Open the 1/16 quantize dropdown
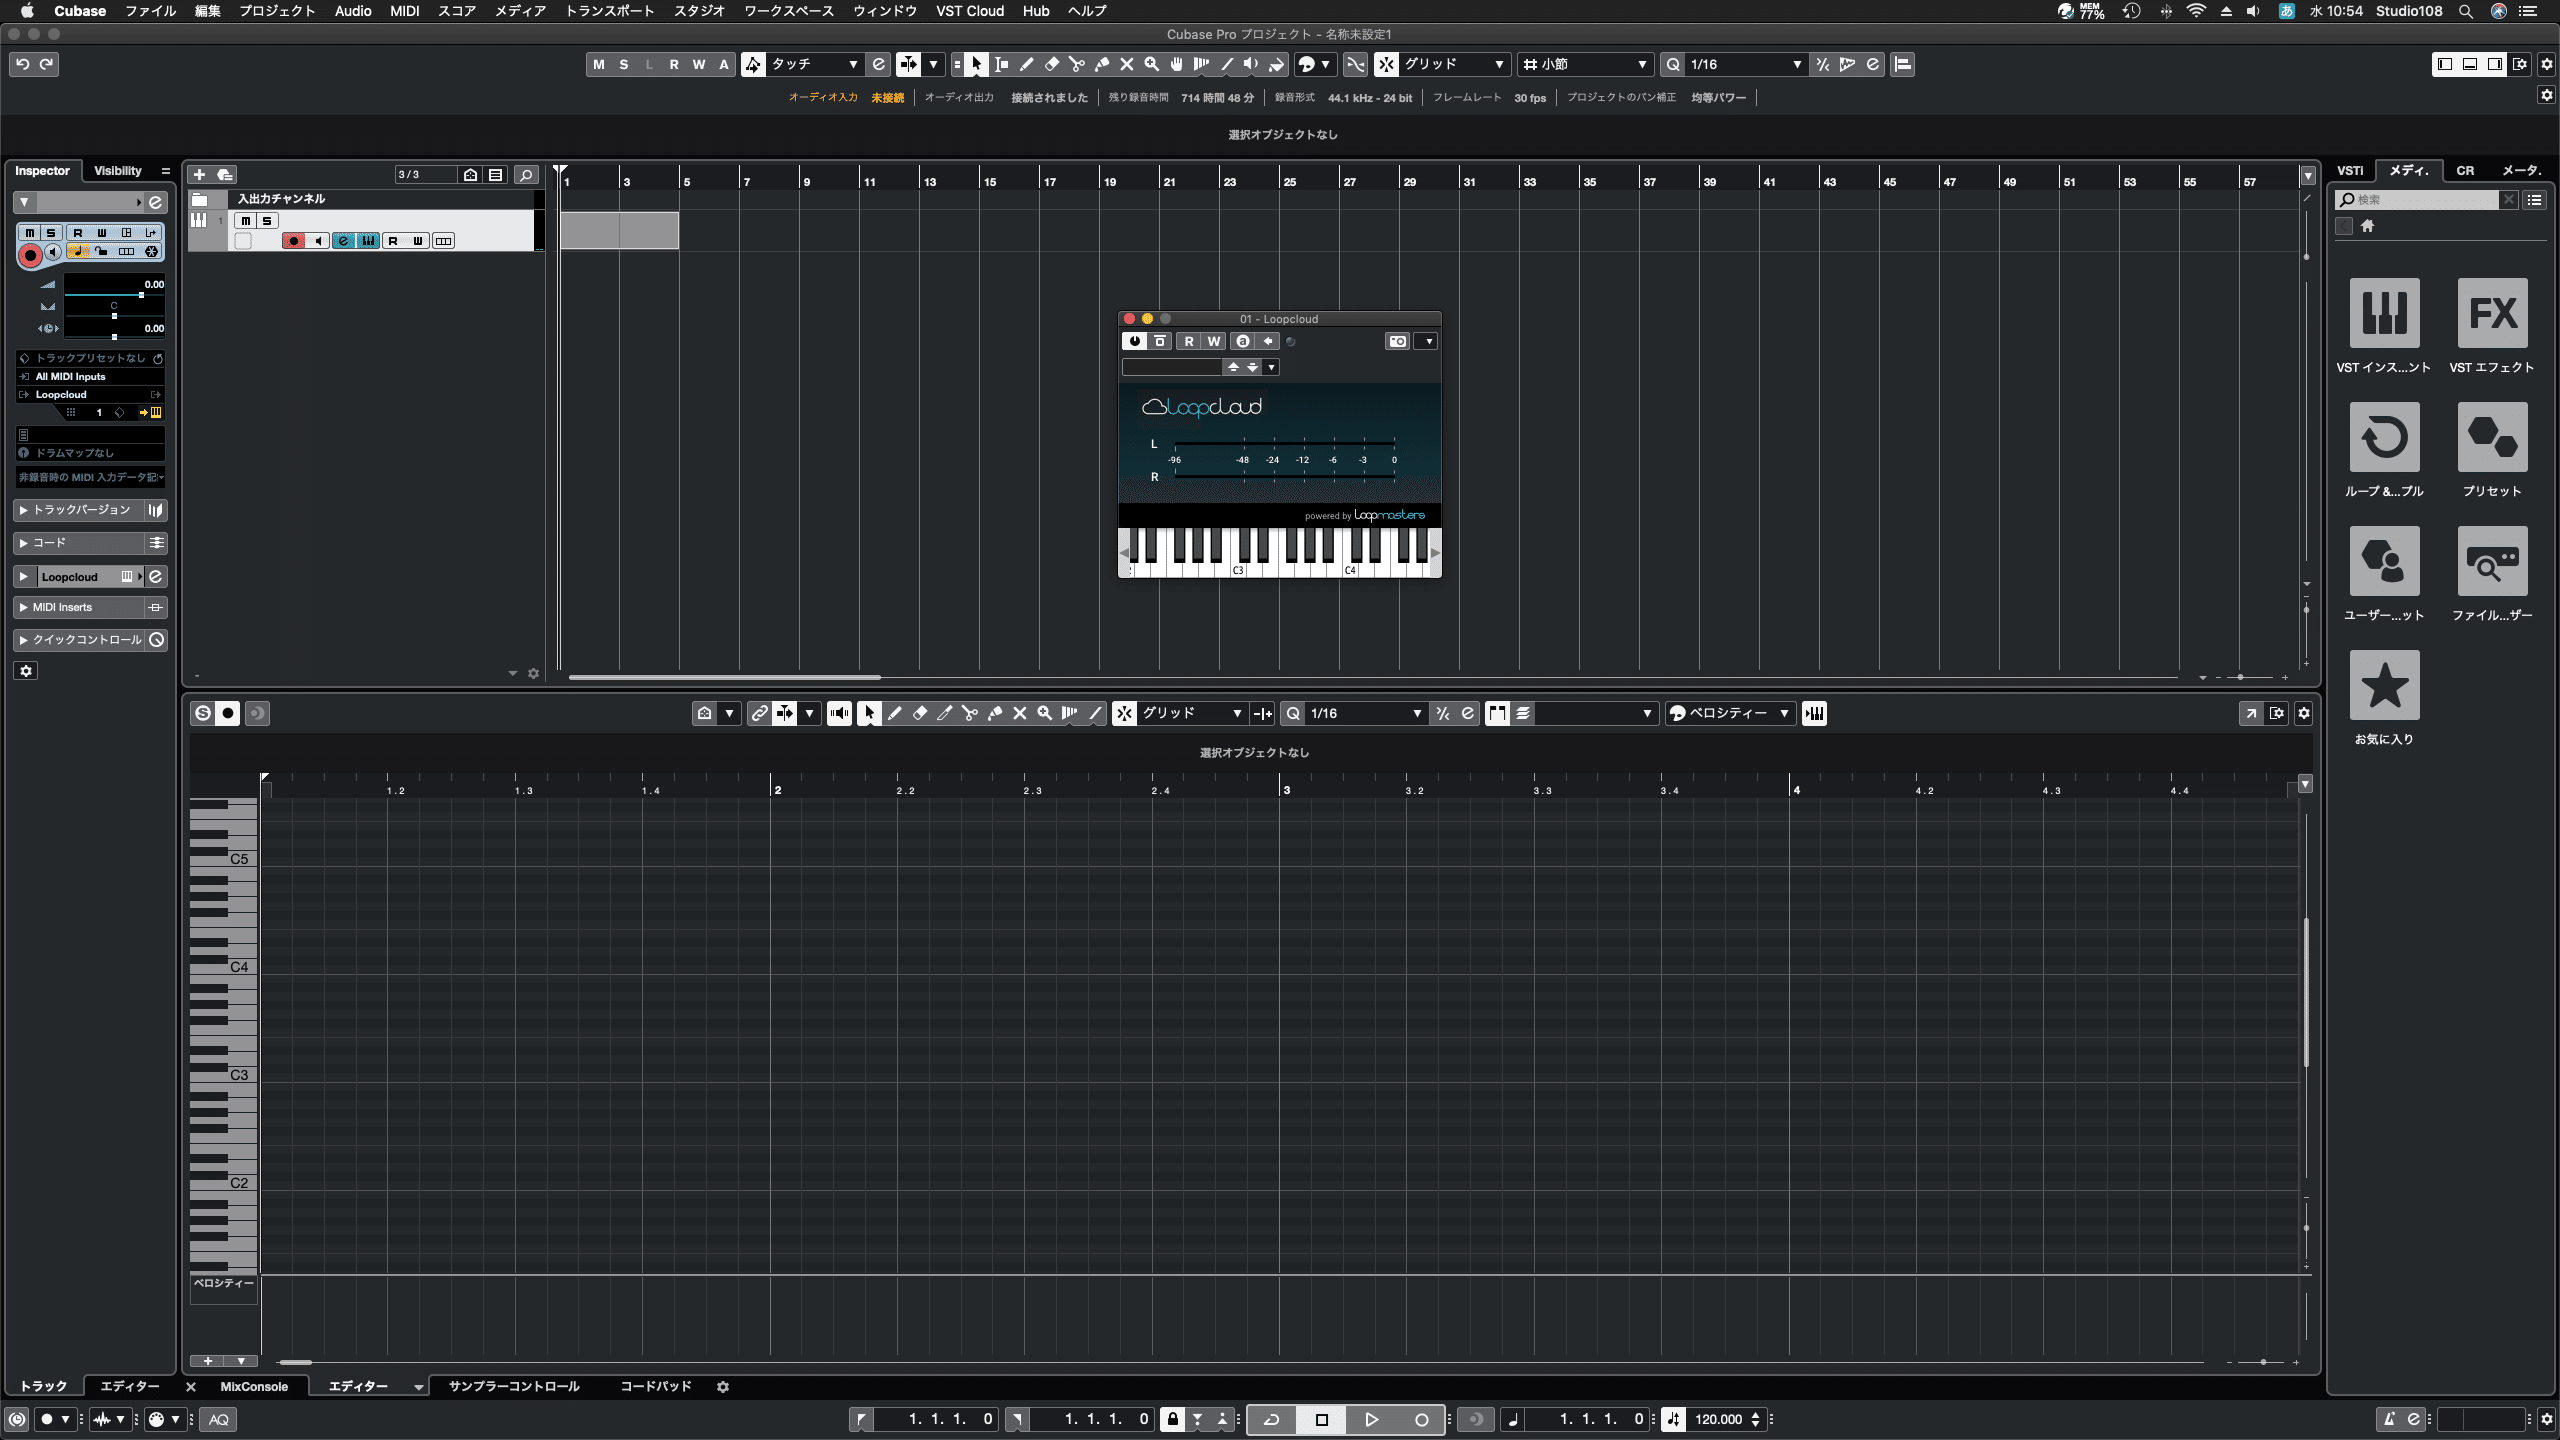 pyautogui.click(x=1798, y=64)
